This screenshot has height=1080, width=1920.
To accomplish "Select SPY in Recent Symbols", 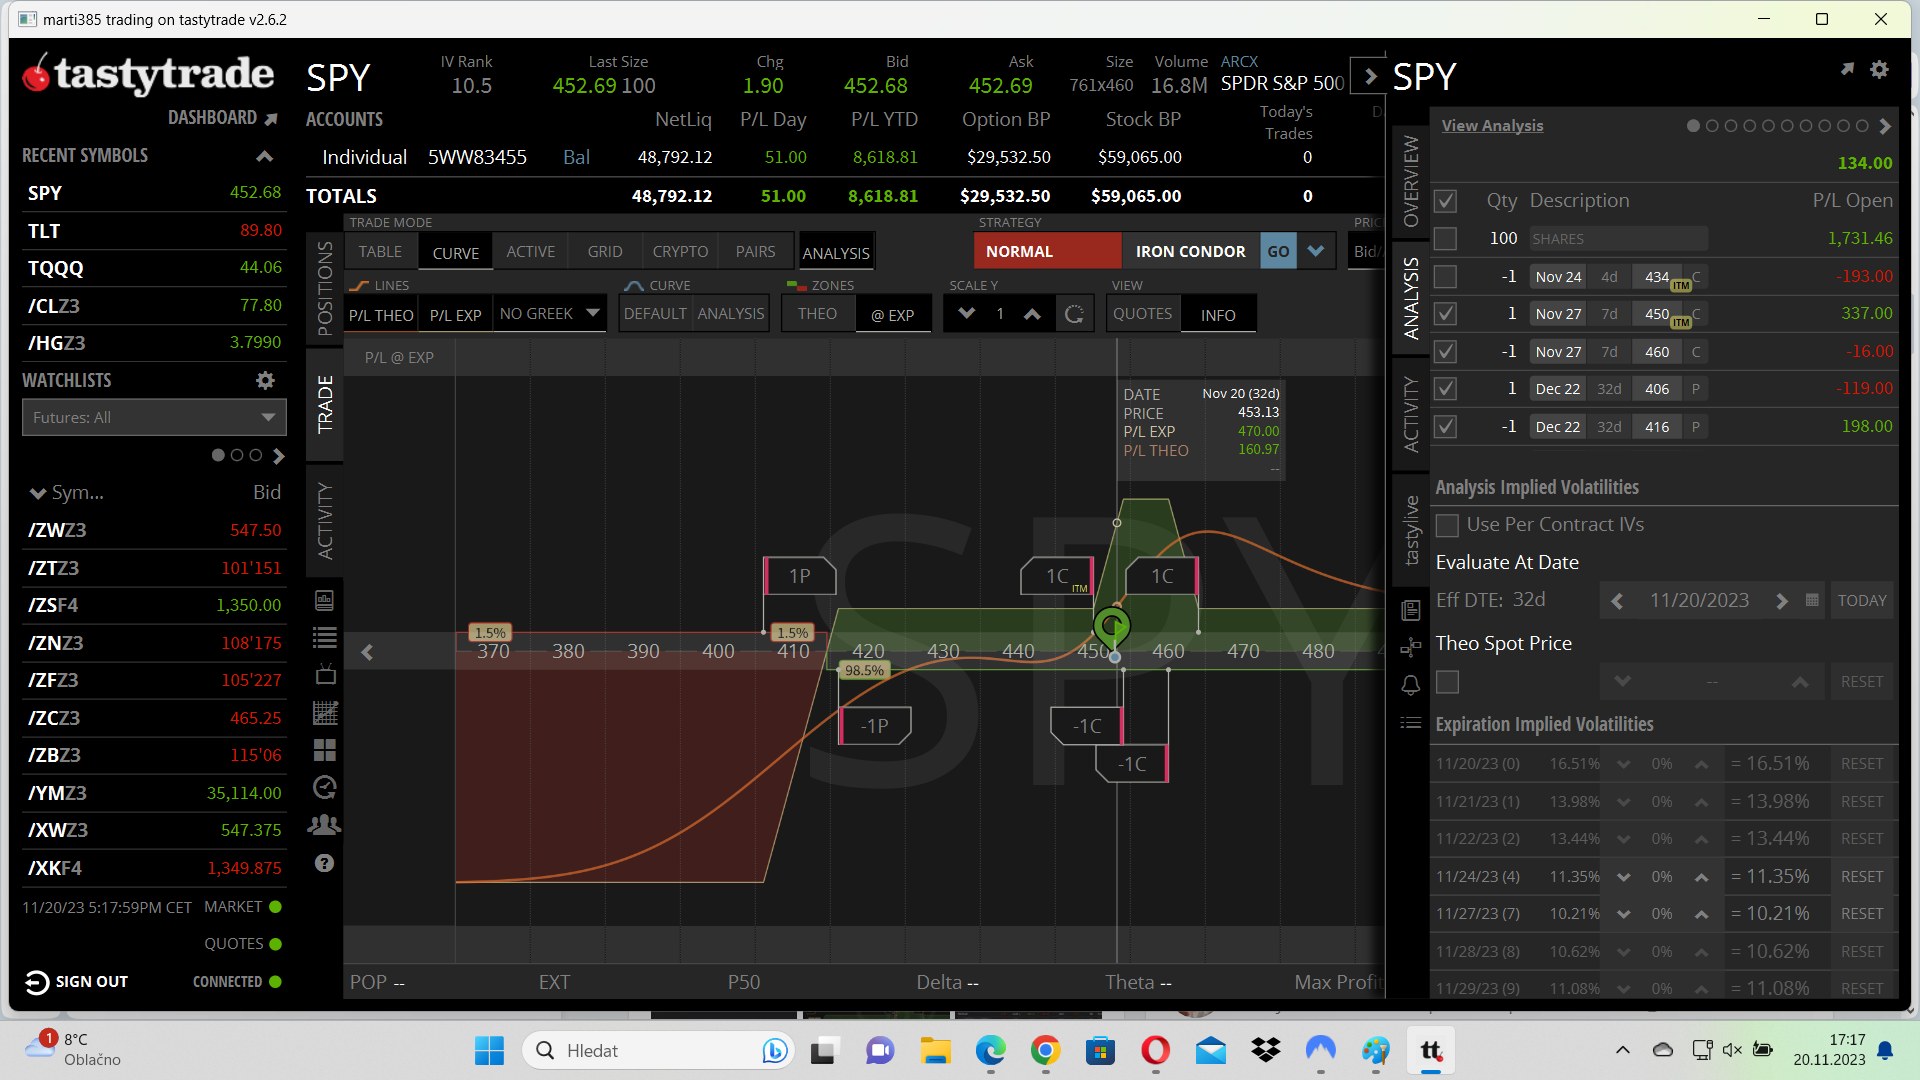I will (154, 193).
